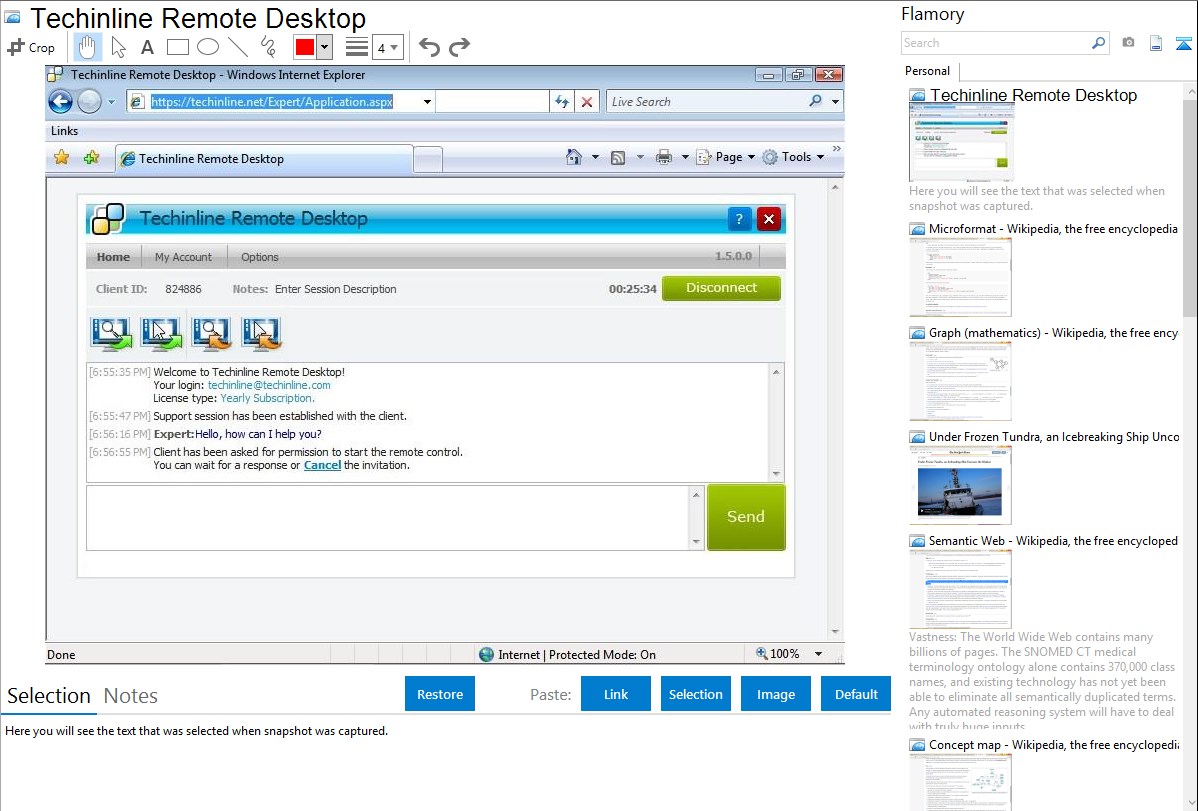Open the Semantic Web snapshot thumbnail
This screenshot has height=811, width=1198.
pyautogui.click(x=960, y=589)
